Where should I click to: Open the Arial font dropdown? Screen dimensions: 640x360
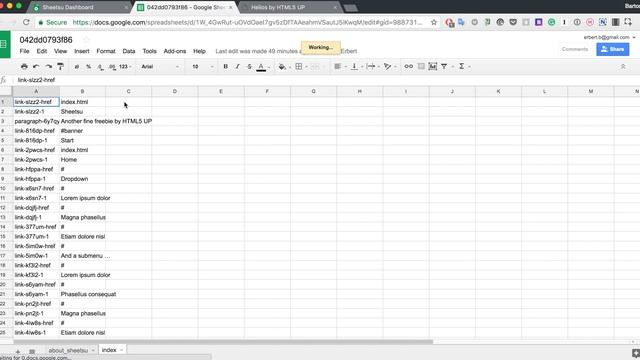point(160,67)
